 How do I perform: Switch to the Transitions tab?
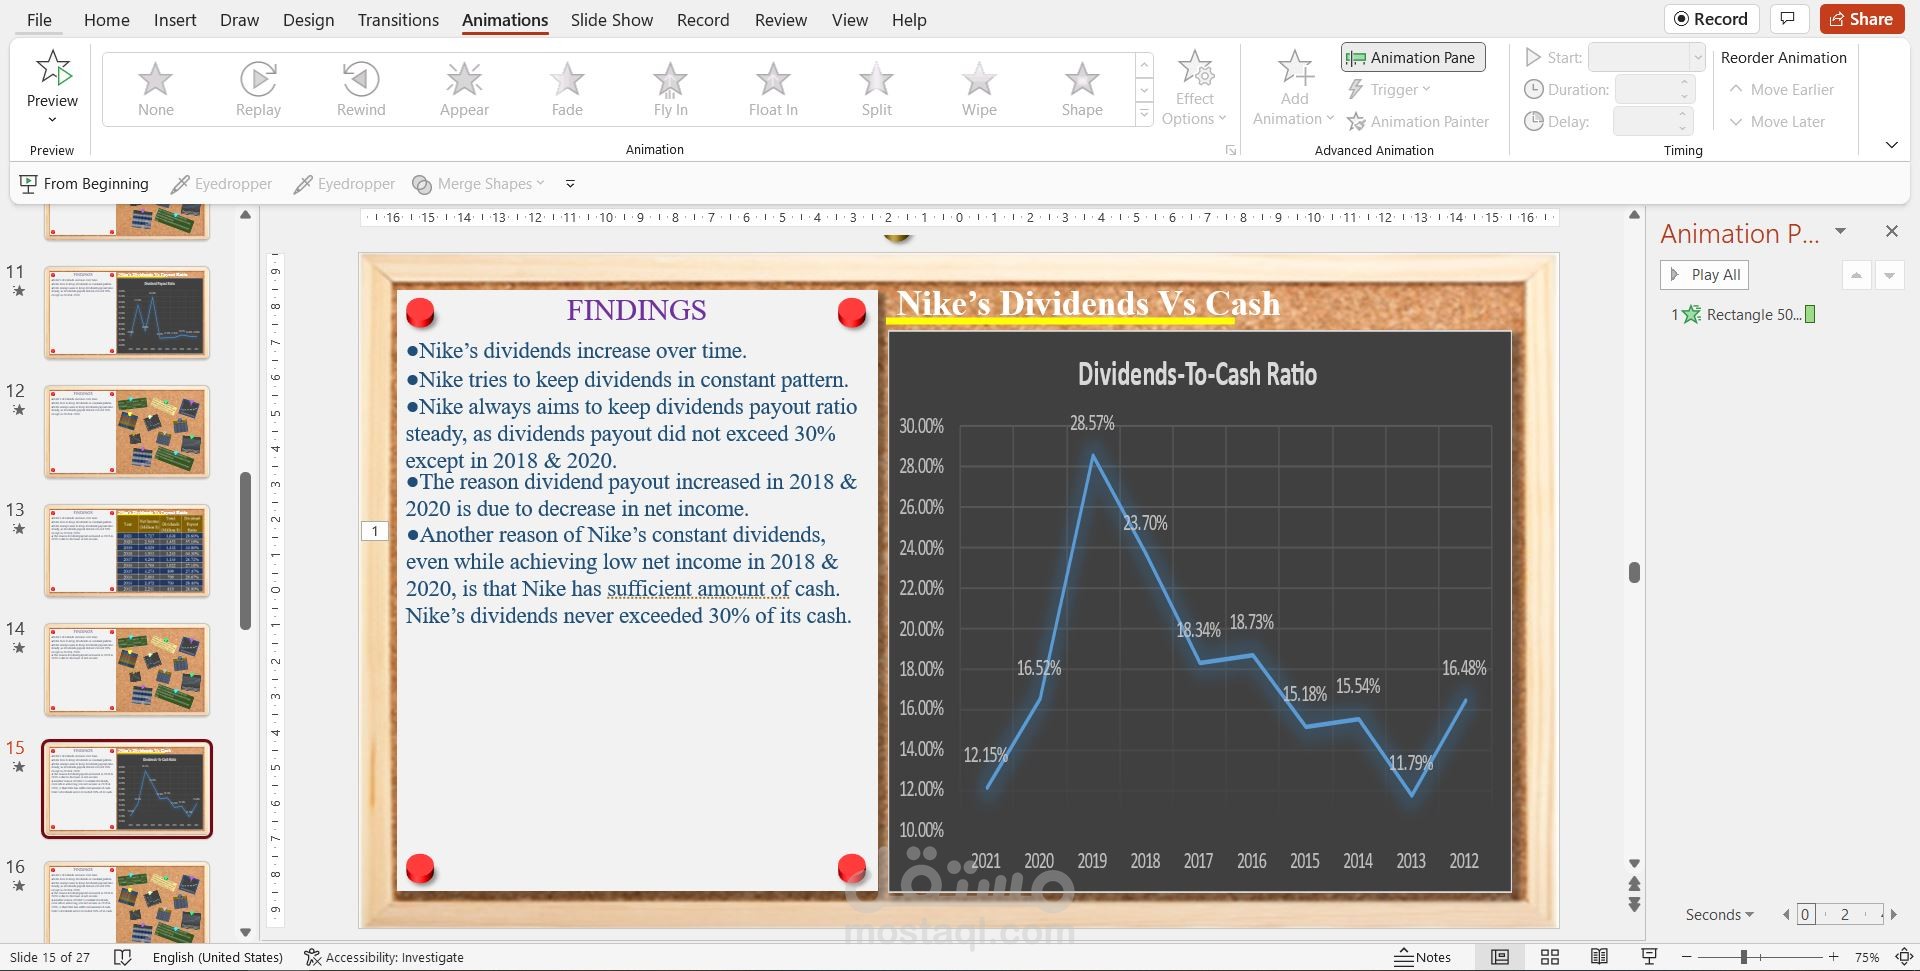point(398,20)
